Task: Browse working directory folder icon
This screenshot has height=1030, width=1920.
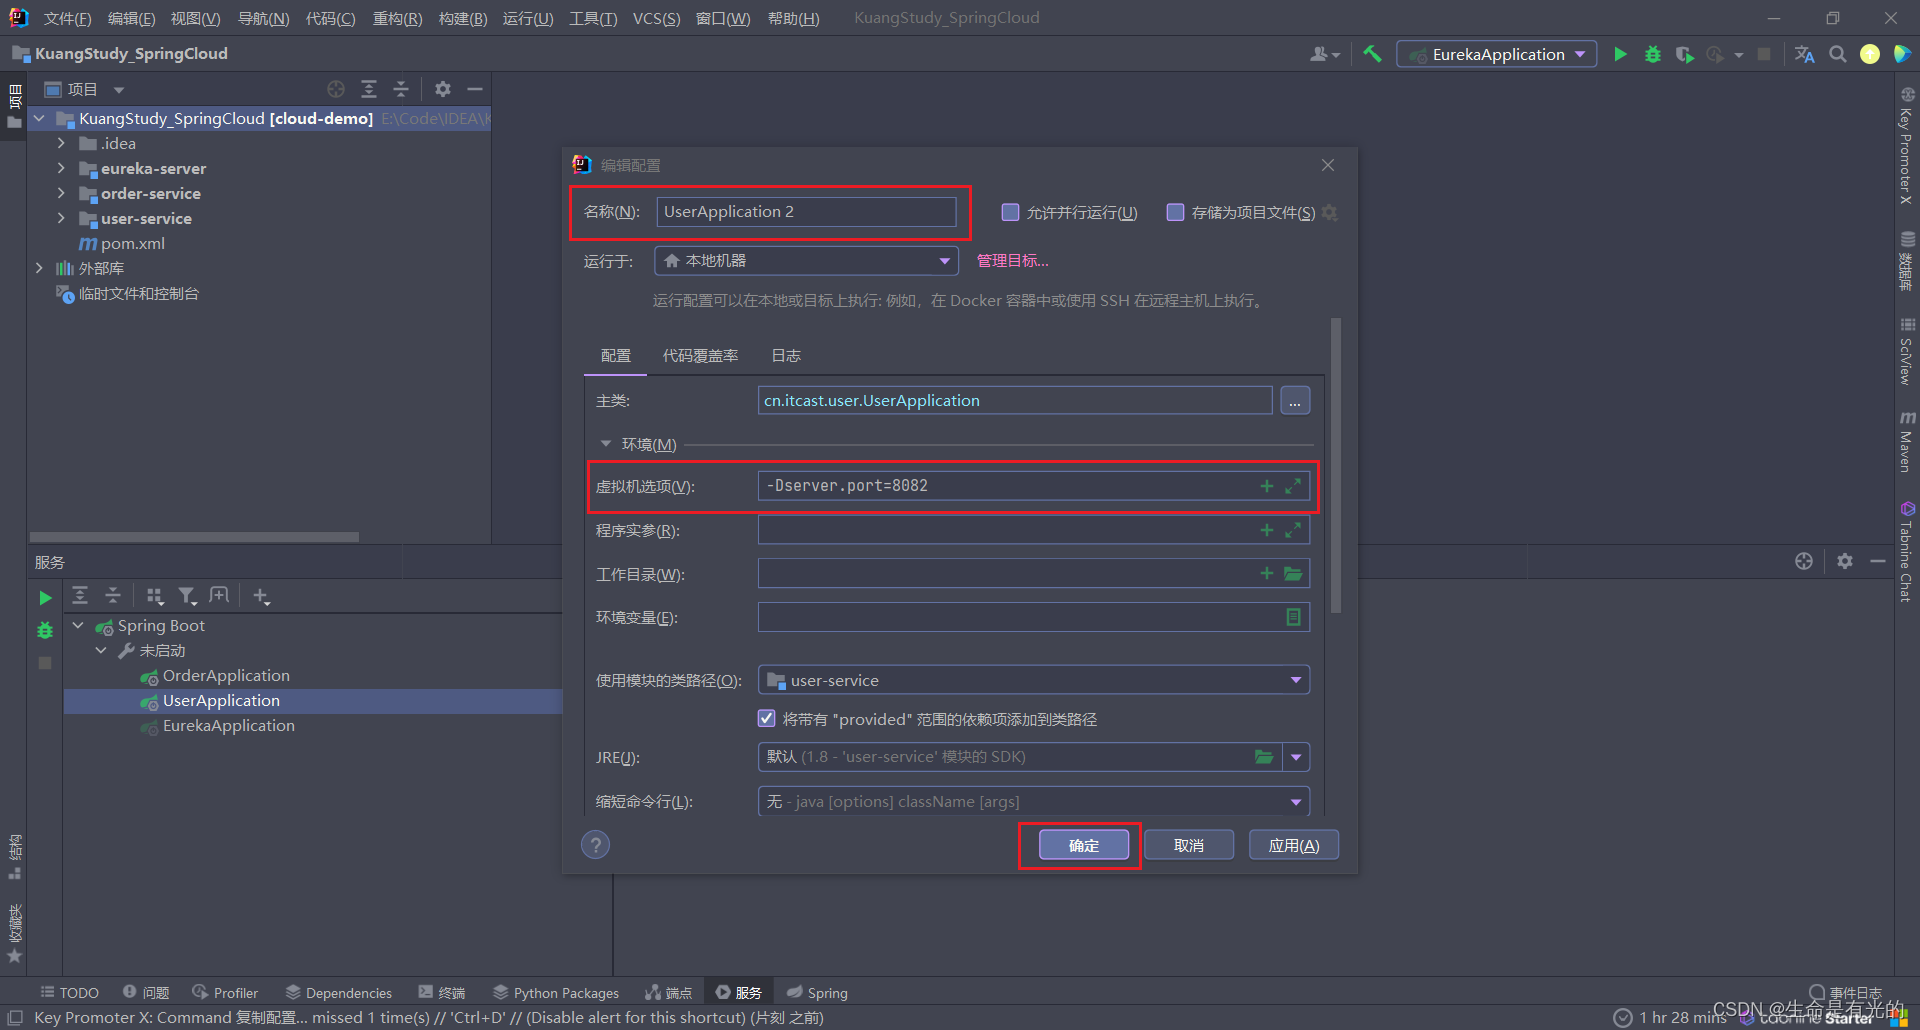Action: 1293,573
